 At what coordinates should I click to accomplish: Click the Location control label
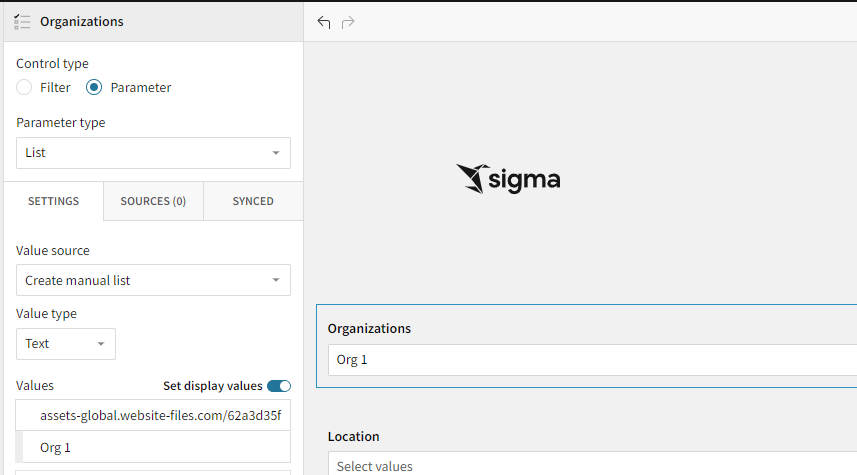pyautogui.click(x=353, y=436)
